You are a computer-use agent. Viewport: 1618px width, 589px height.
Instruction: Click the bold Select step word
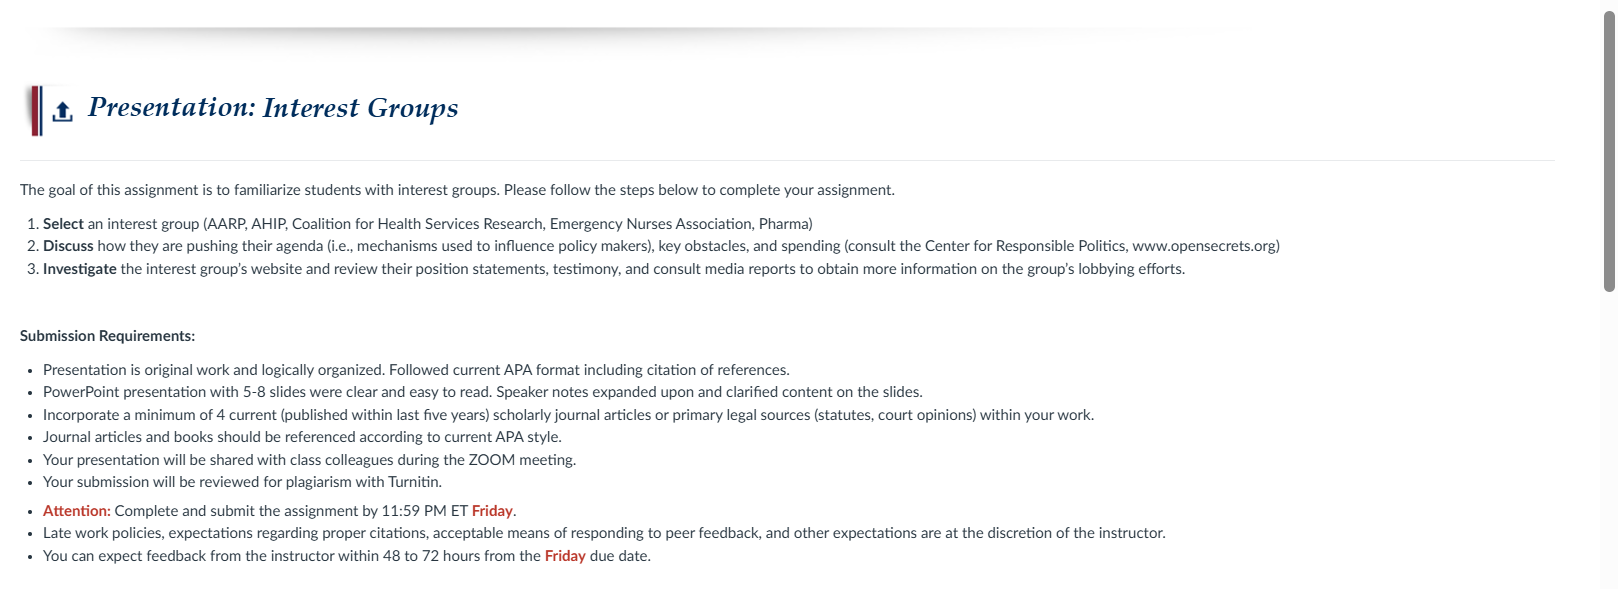pos(63,224)
